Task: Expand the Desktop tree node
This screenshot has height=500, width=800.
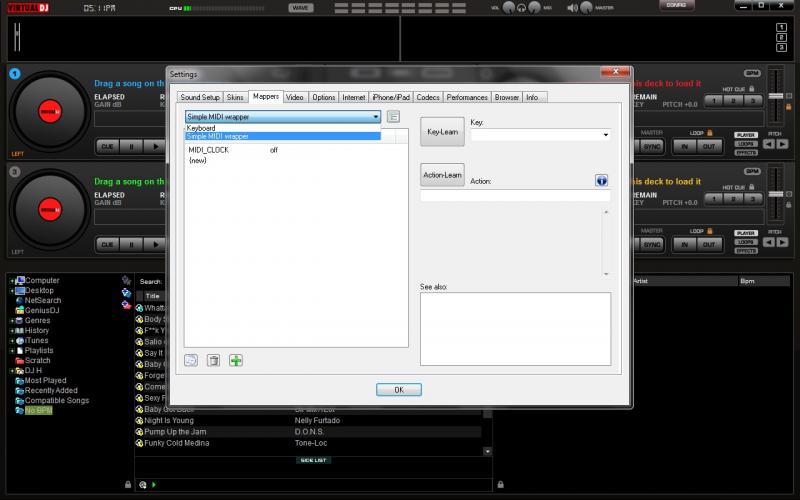Action: tap(12, 291)
